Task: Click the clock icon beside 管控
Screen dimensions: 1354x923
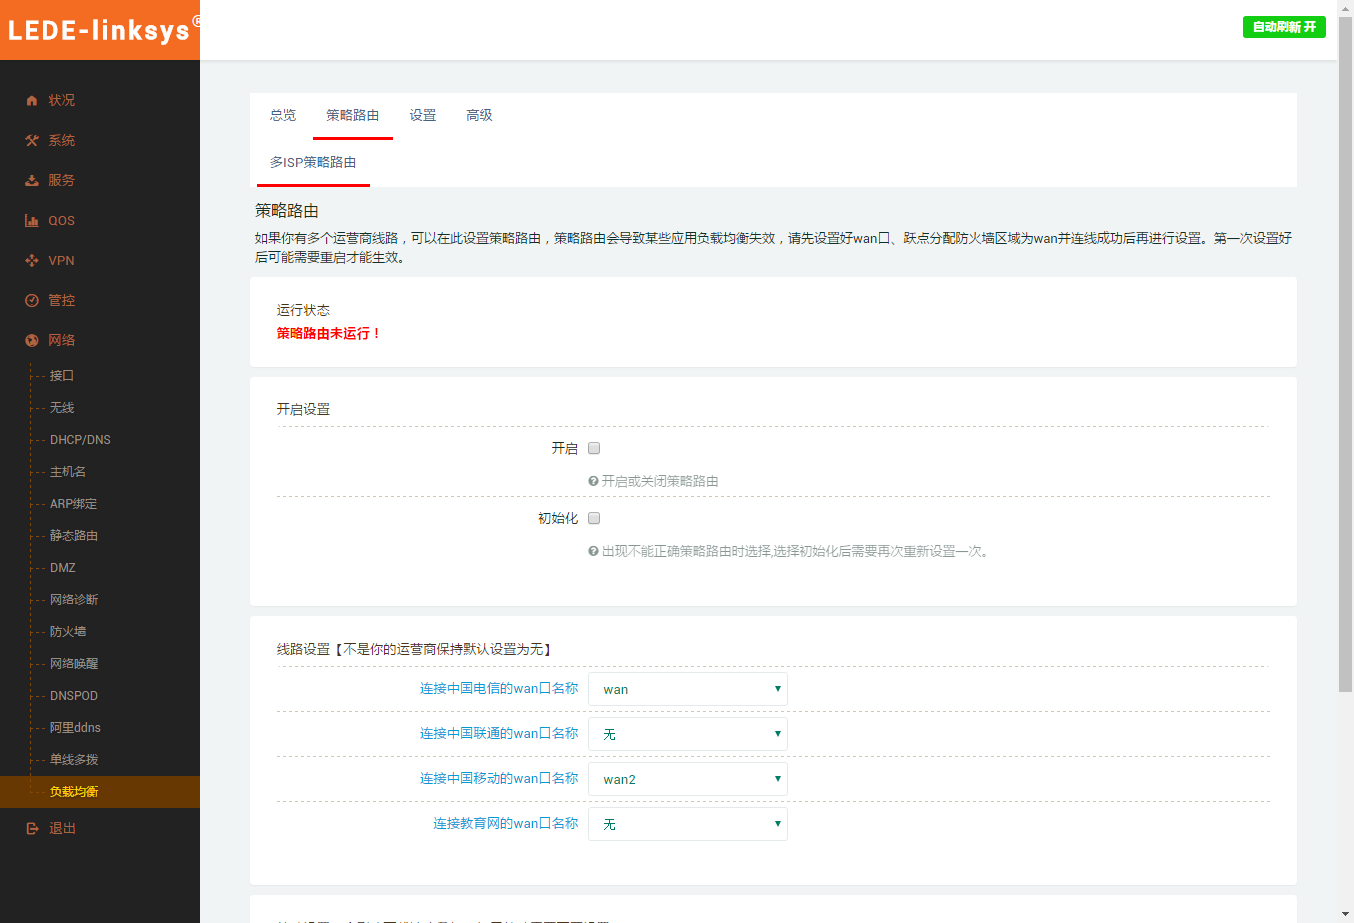Action: pos(32,300)
